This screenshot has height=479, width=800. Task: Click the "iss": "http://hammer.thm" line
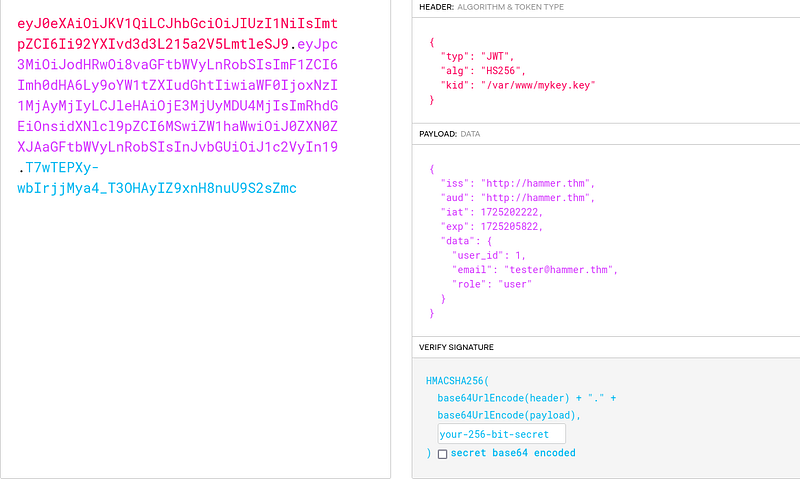pos(517,183)
